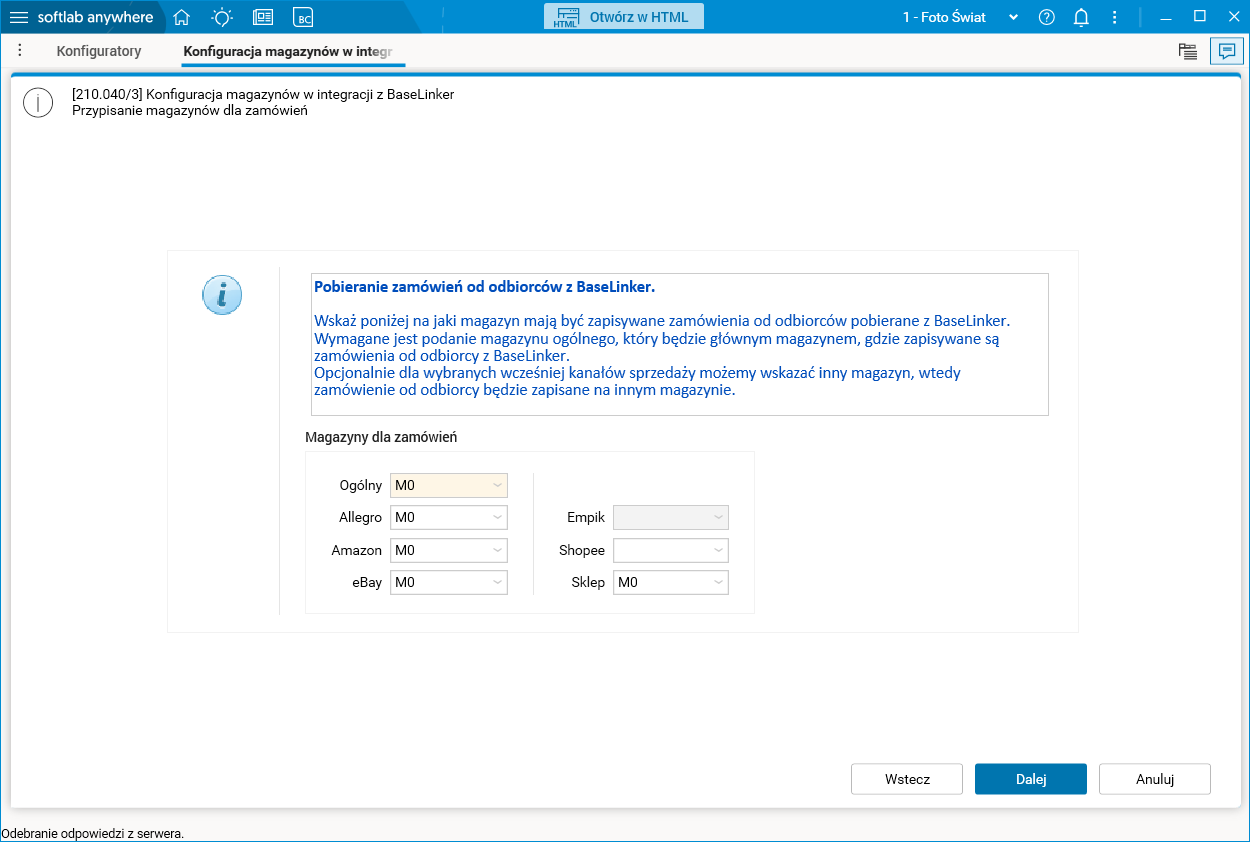Open the list panel icon at top right
Screen dimensions: 1250x842
1188,52
